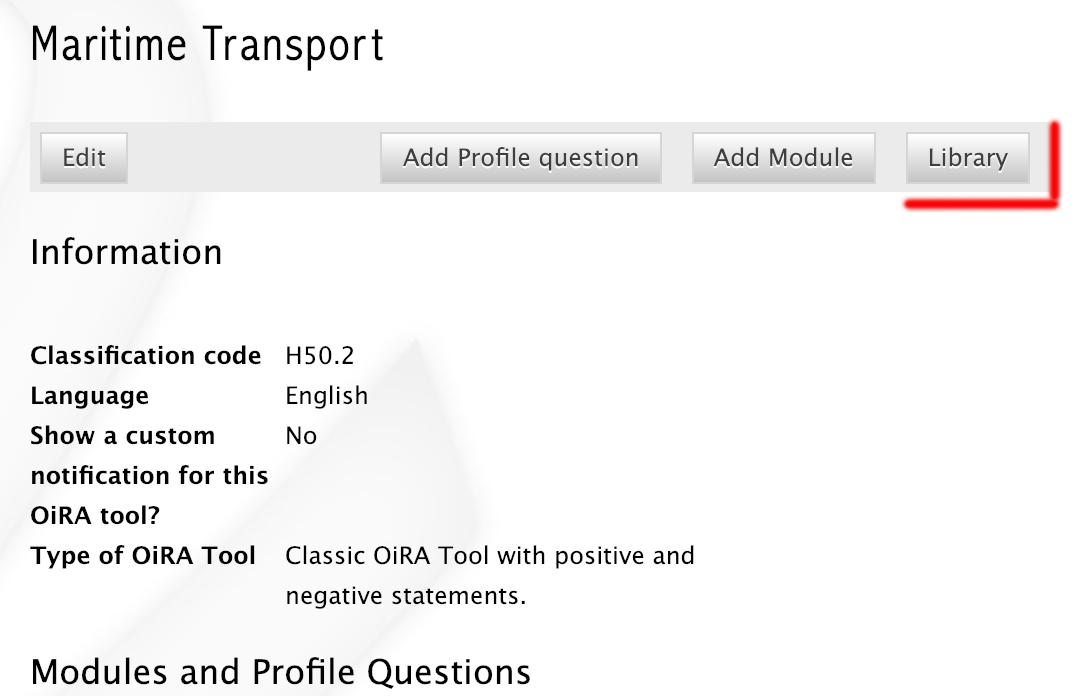Click empty toolbar space right of Edit
The image size is (1076, 696).
pos(250,158)
